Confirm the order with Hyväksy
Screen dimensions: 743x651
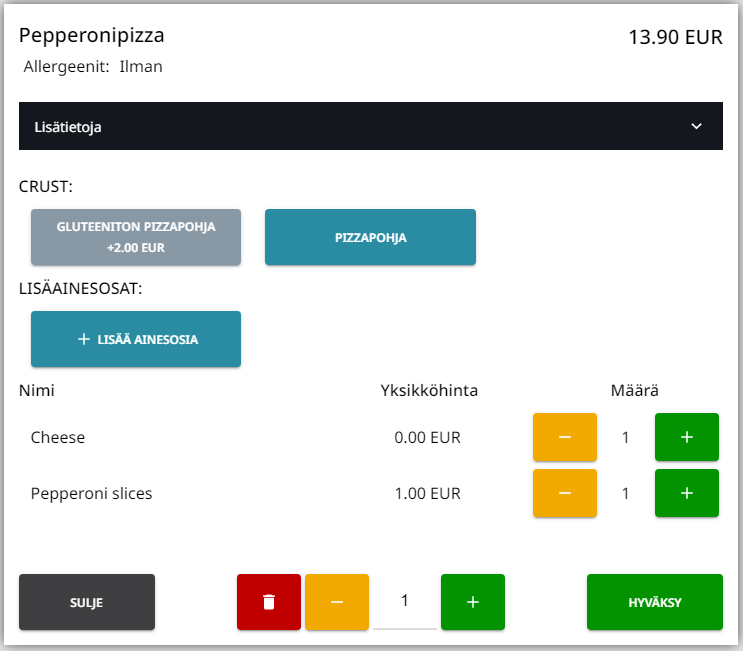click(x=654, y=602)
